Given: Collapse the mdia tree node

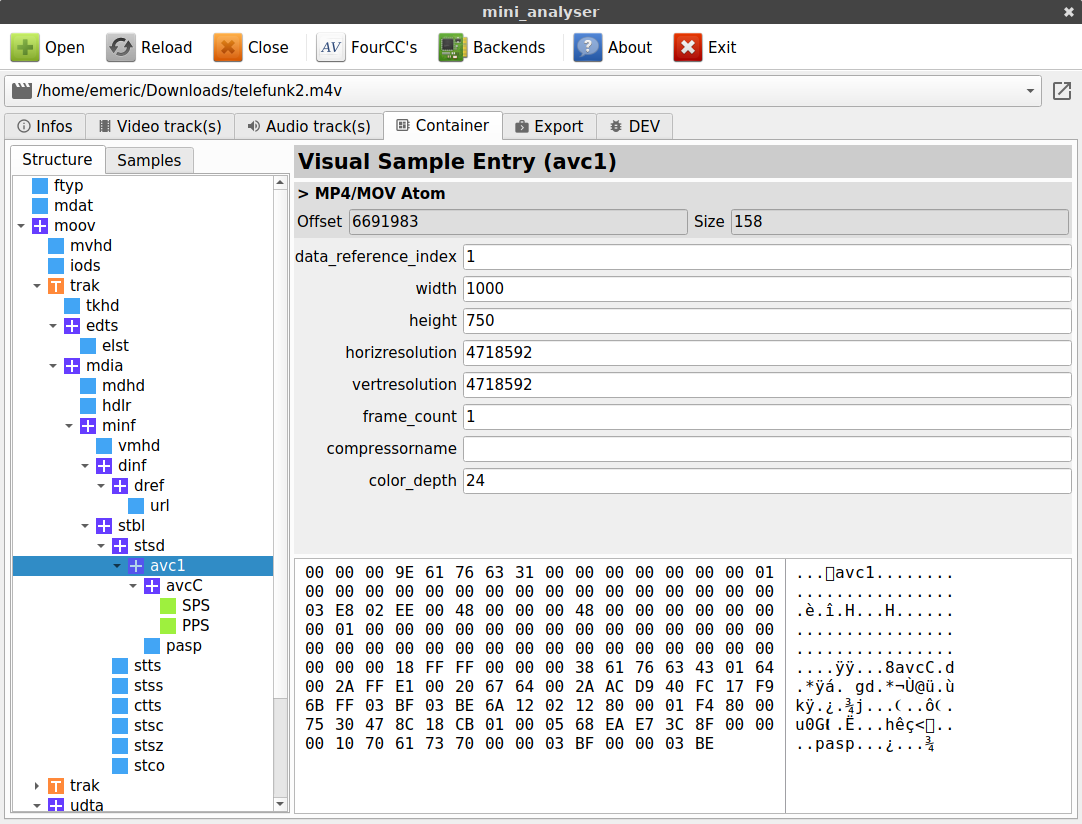Looking at the screenshot, I should (x=53, y=366).
